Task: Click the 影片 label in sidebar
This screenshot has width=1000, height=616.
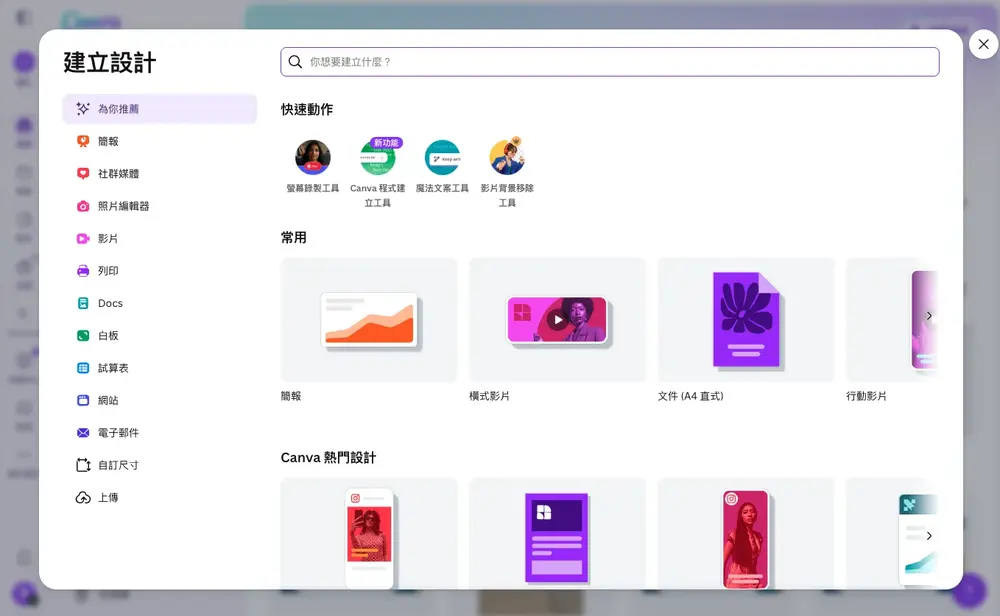Action: pyautogui.click(x=108, y=238)
